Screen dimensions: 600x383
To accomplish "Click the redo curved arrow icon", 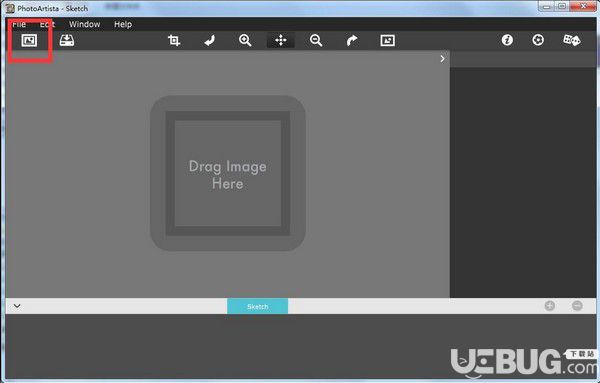I will [352, 40].
